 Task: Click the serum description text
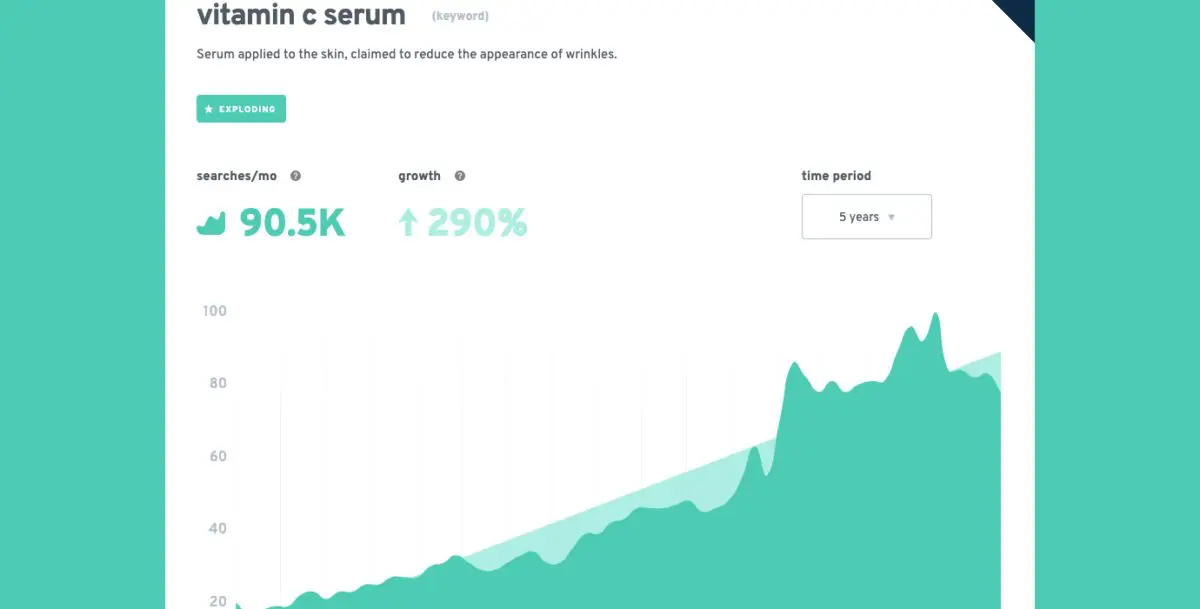click(x=407, y=54)
